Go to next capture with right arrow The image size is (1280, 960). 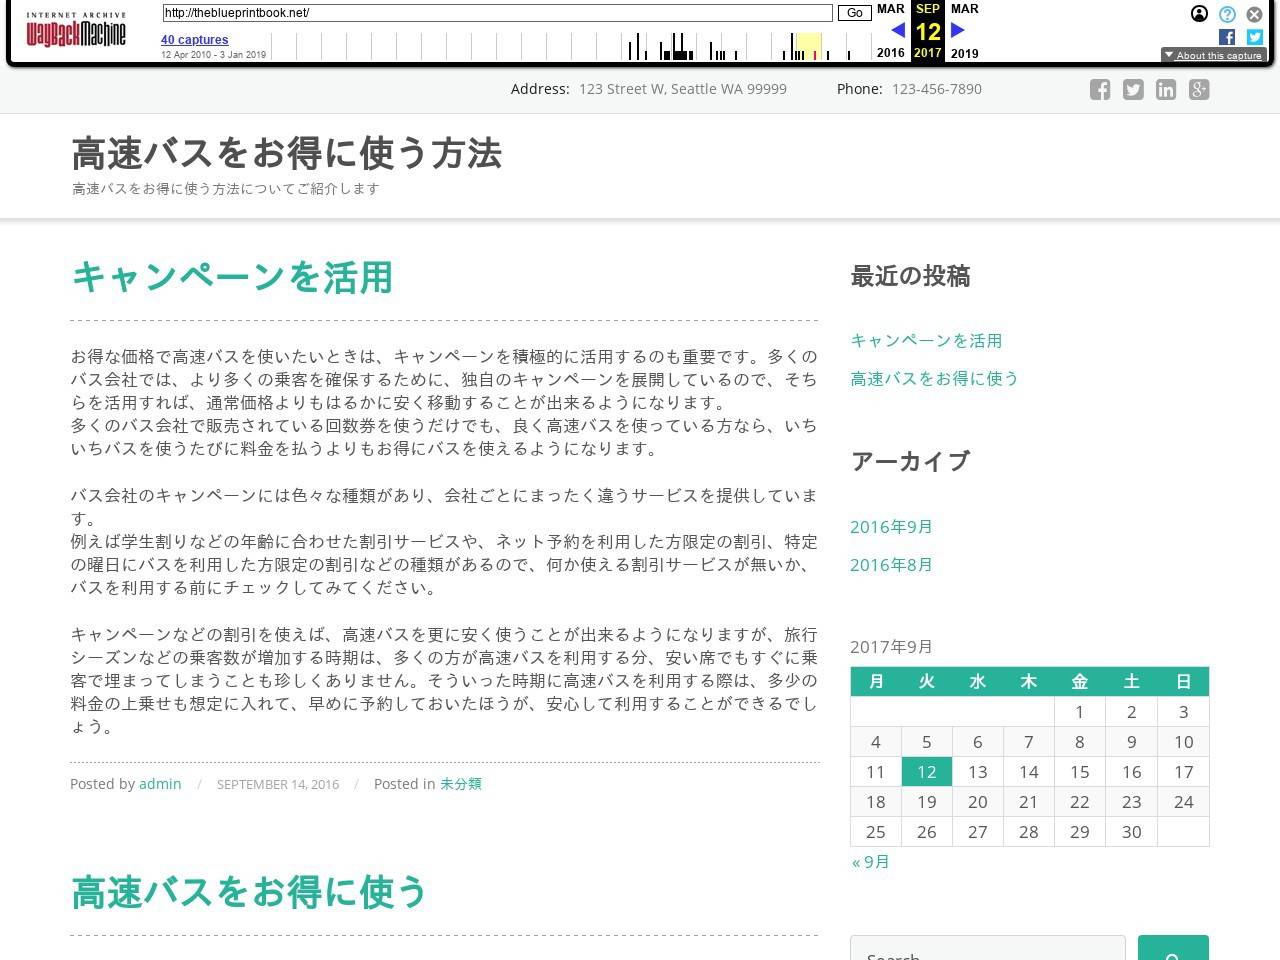pos(957,30)
